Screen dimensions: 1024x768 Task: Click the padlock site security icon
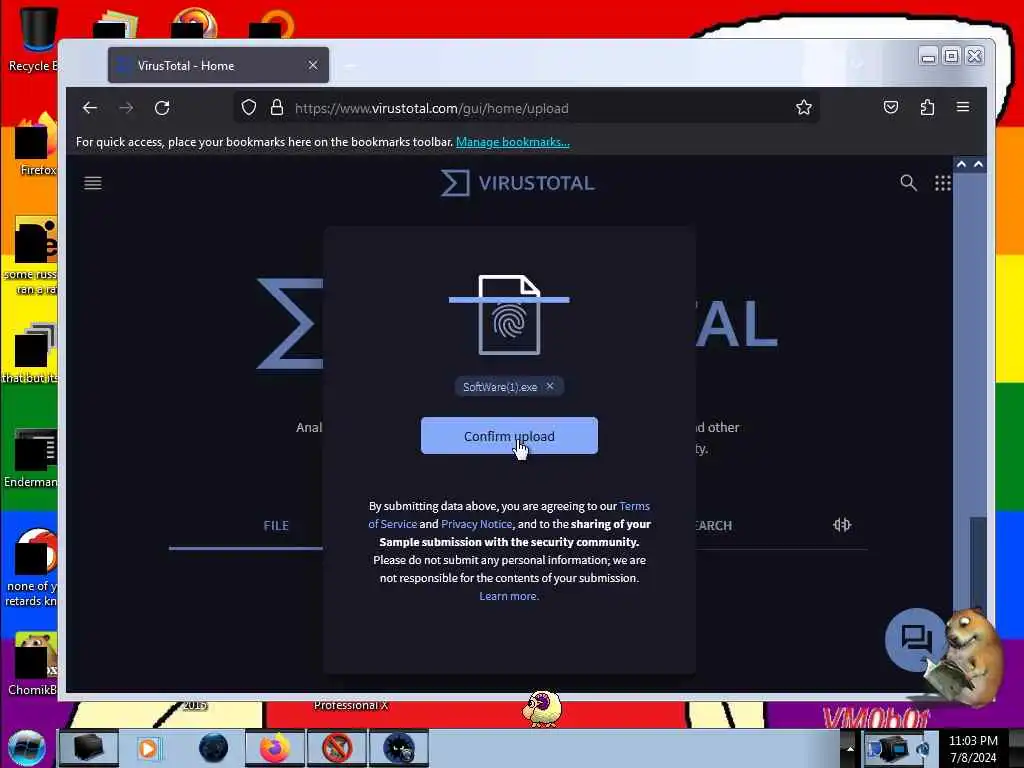(x=277, y=108)
